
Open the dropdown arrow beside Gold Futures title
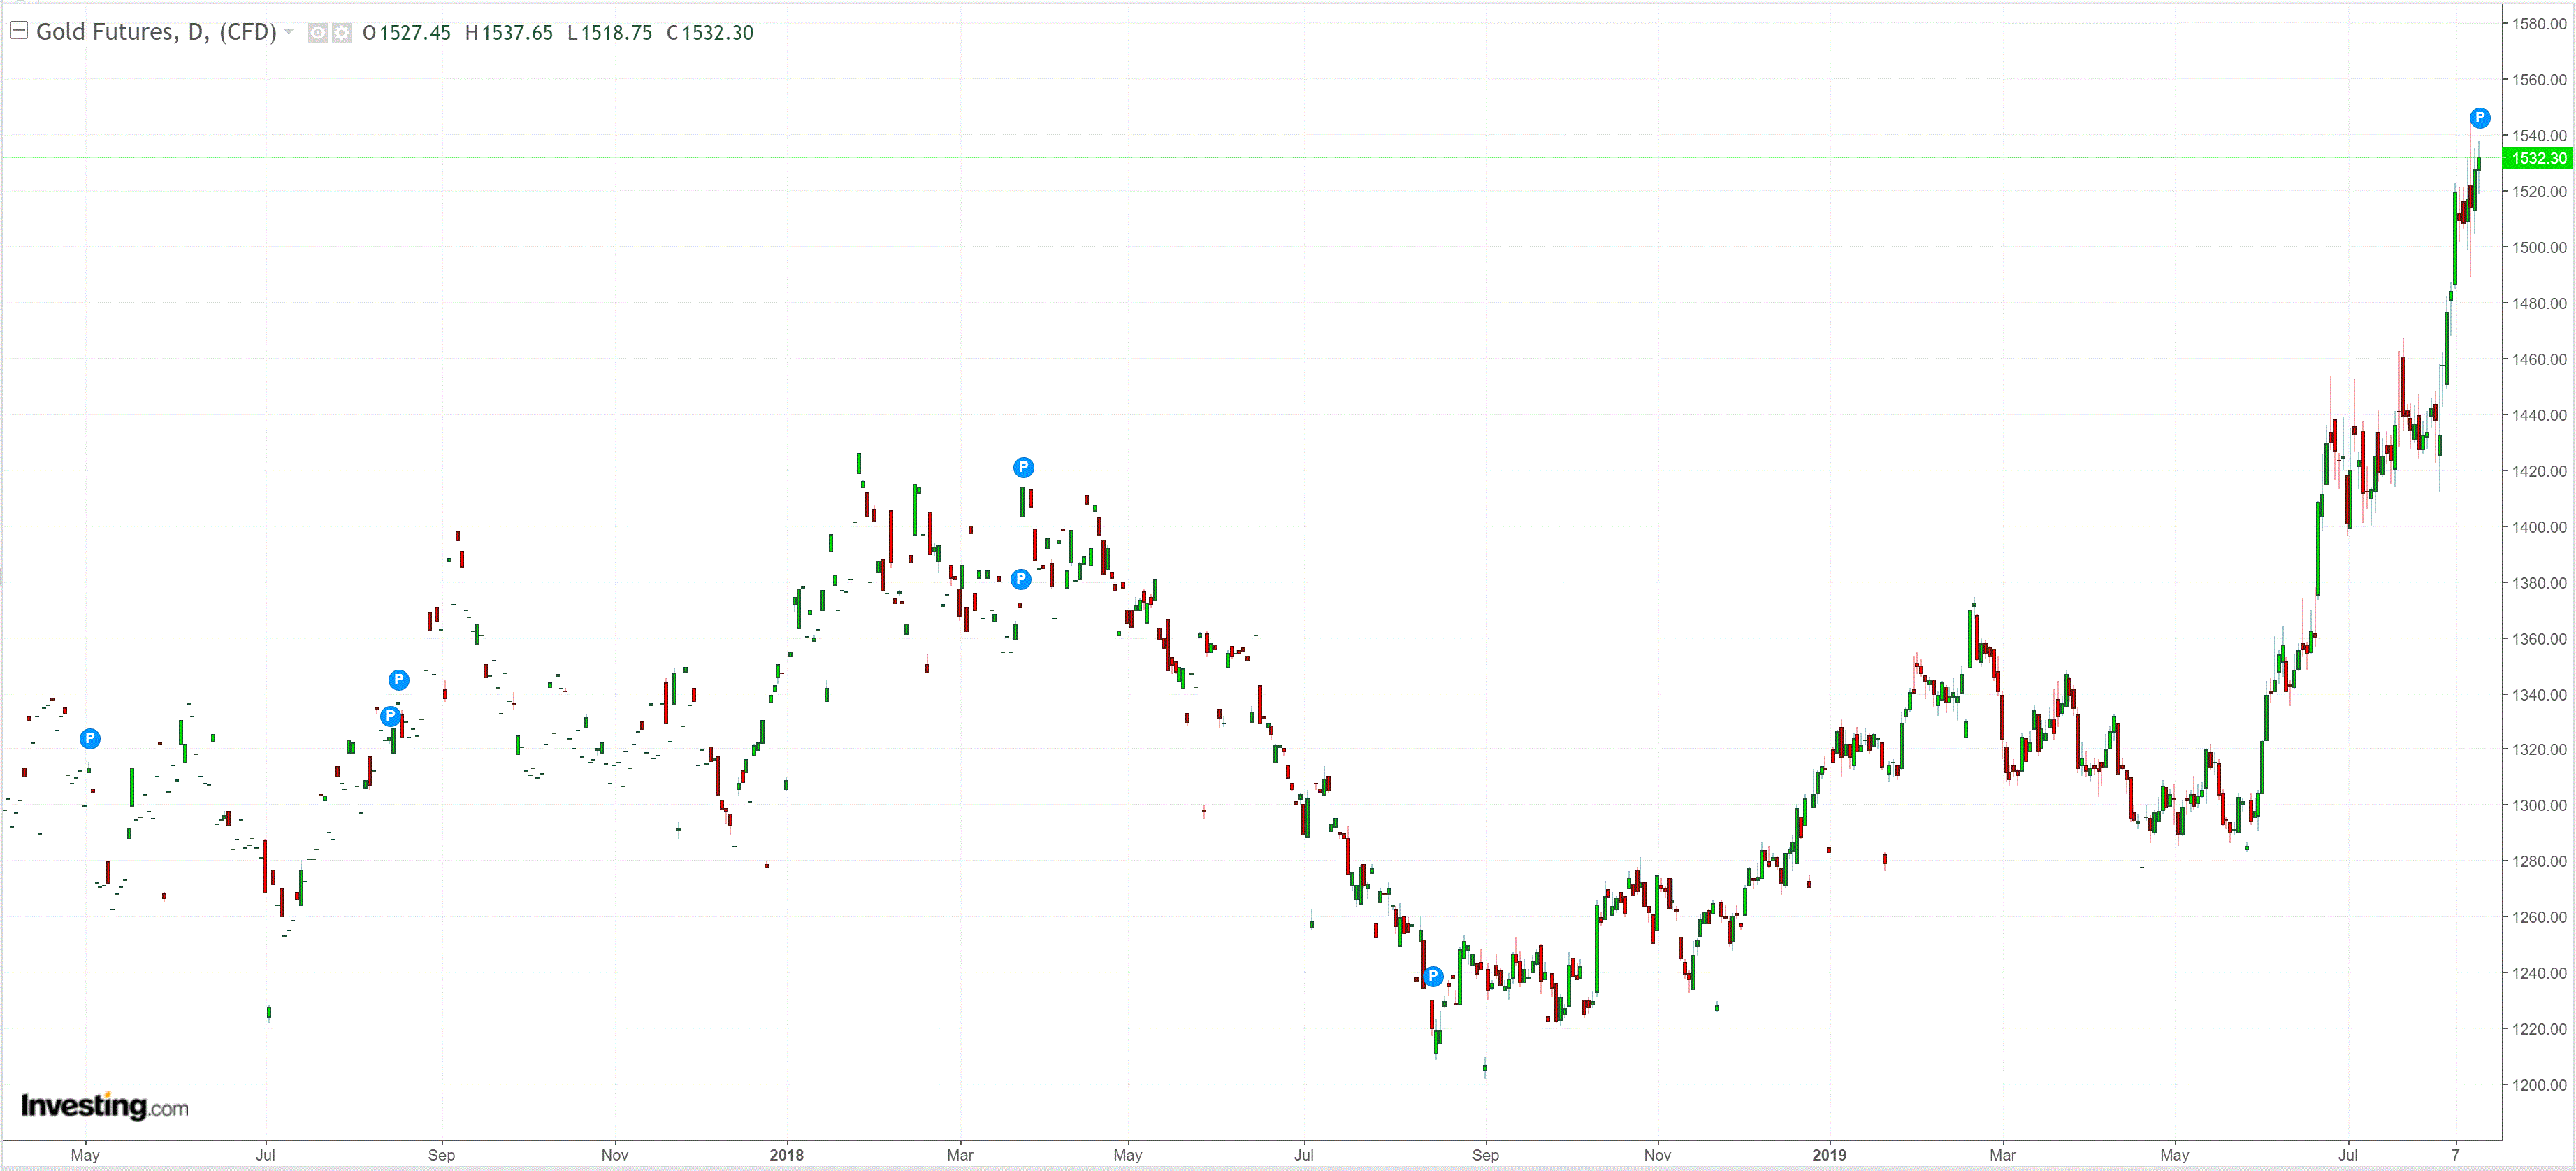click(289, 32)
